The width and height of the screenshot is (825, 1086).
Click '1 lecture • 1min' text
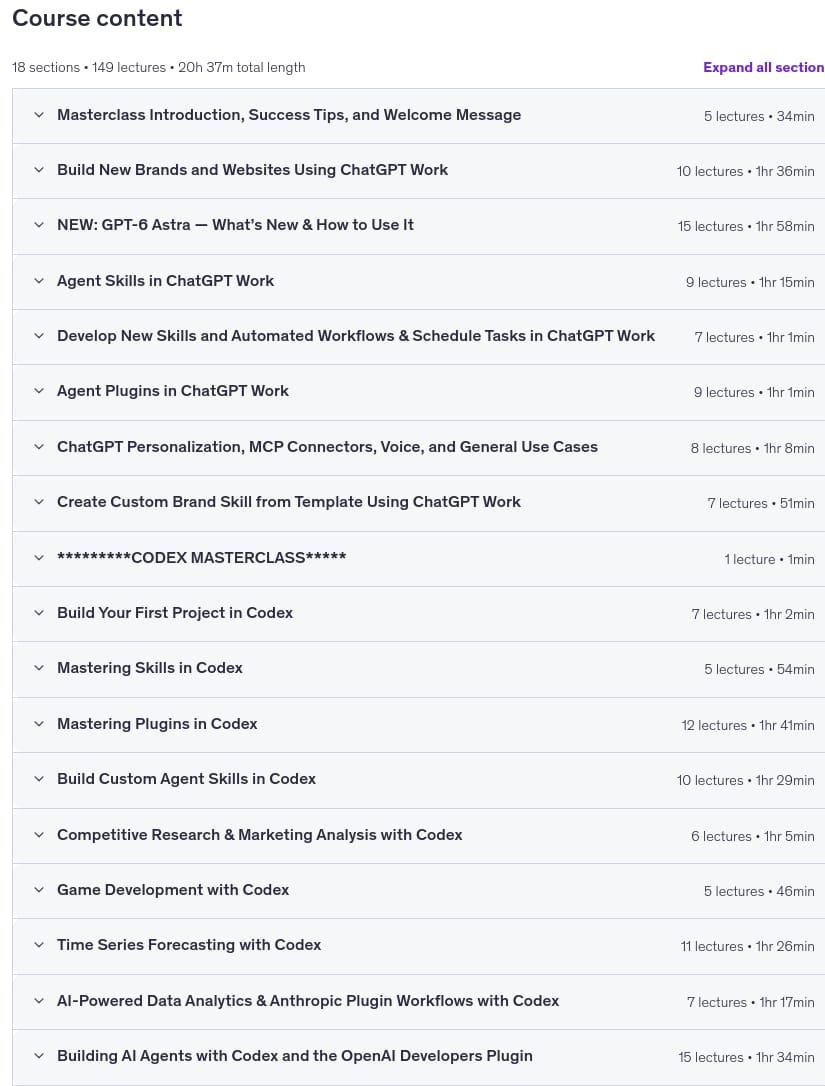click(770, 559)
